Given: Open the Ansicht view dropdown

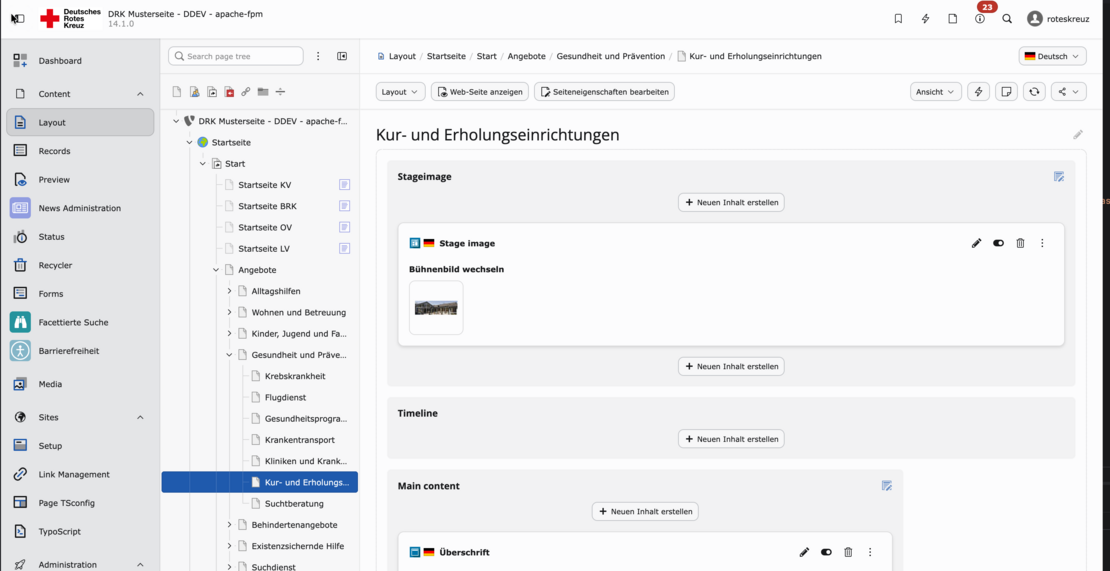Looking at the screenshot, I should (x=935, y=92).
